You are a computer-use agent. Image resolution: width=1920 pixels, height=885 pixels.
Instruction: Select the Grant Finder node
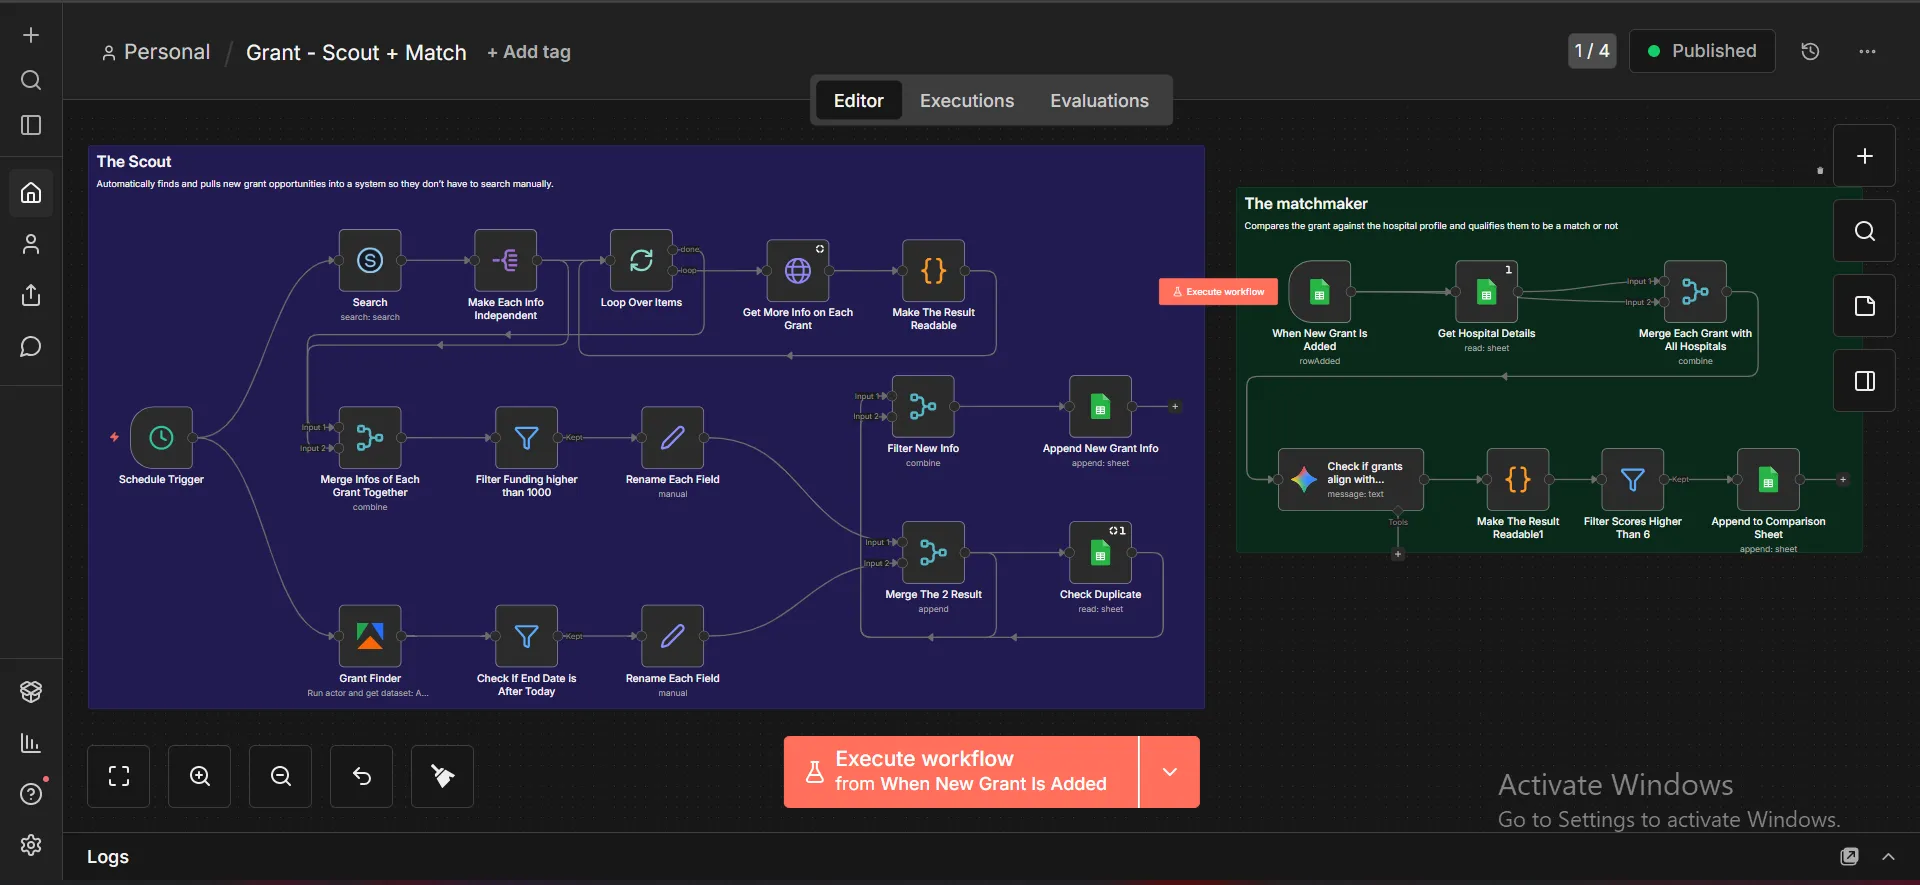point(370,636)
